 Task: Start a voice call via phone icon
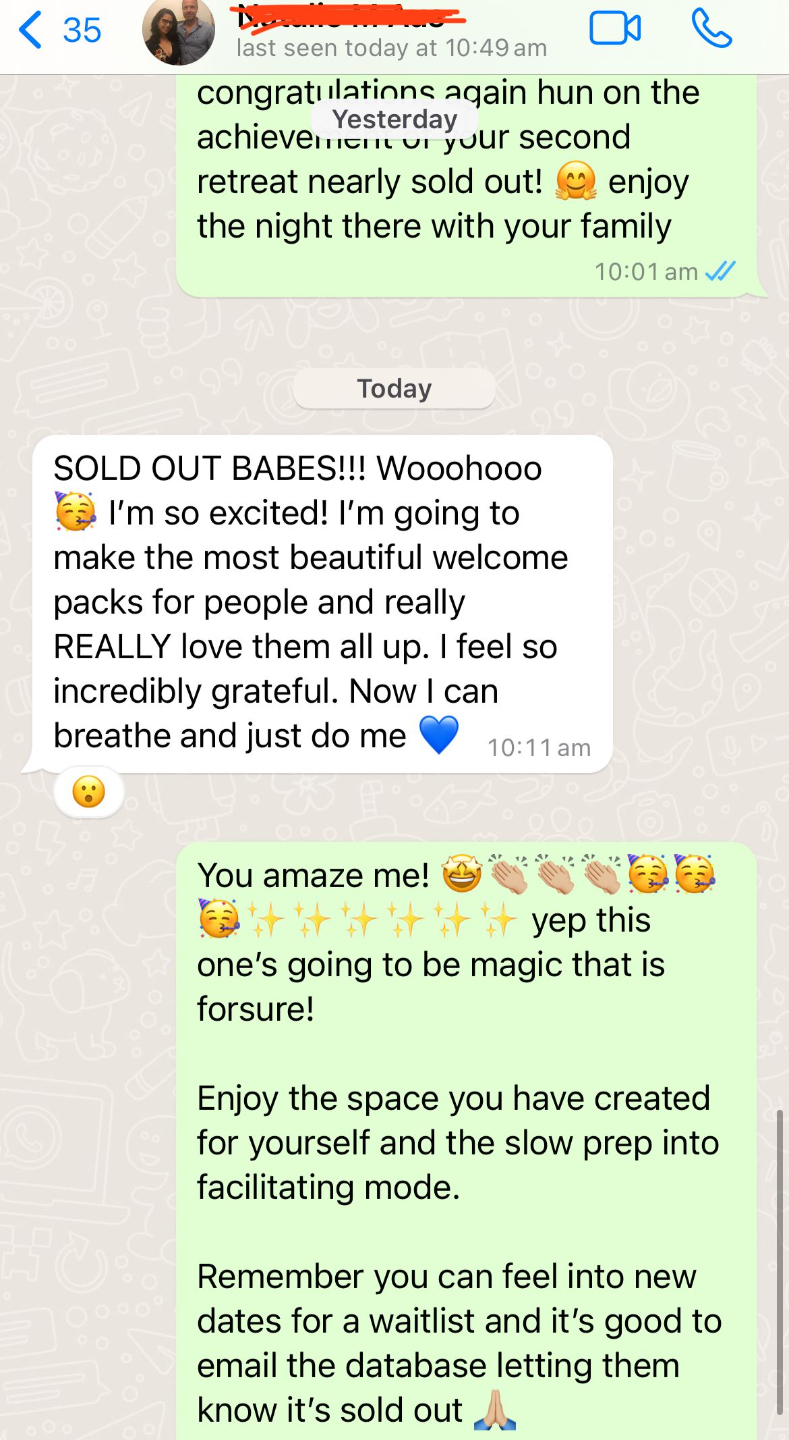(712, 28)
